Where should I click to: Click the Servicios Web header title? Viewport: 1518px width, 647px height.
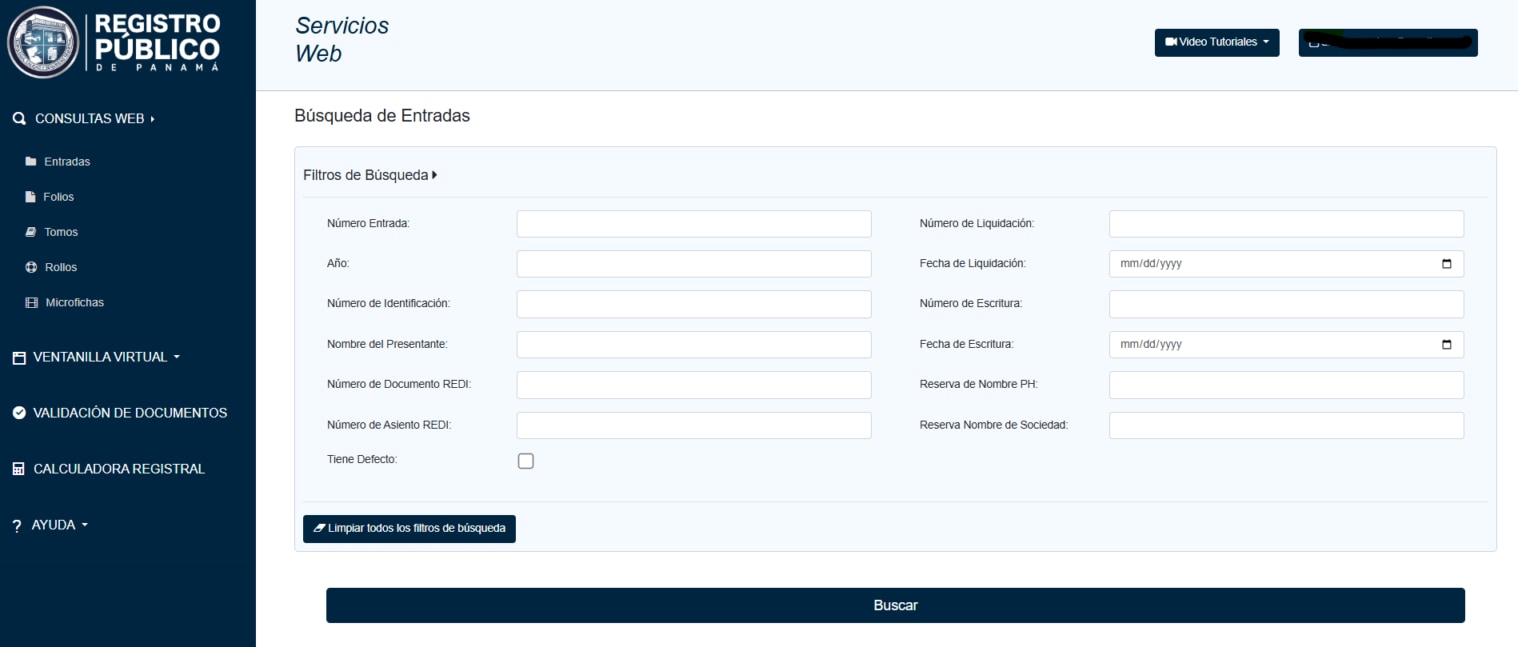pos(342,40)
